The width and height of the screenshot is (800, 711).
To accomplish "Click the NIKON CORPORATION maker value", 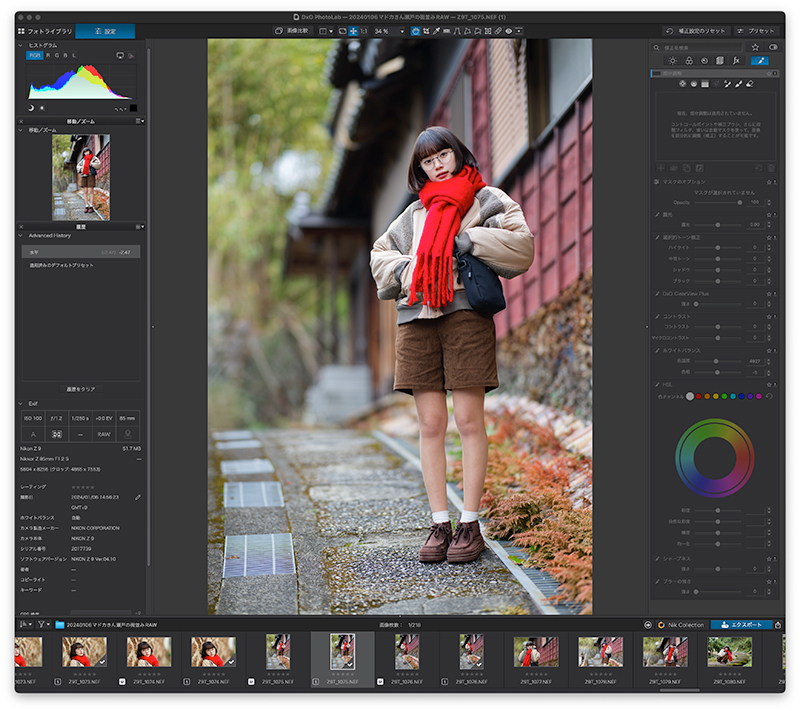I will coord(95,528).
